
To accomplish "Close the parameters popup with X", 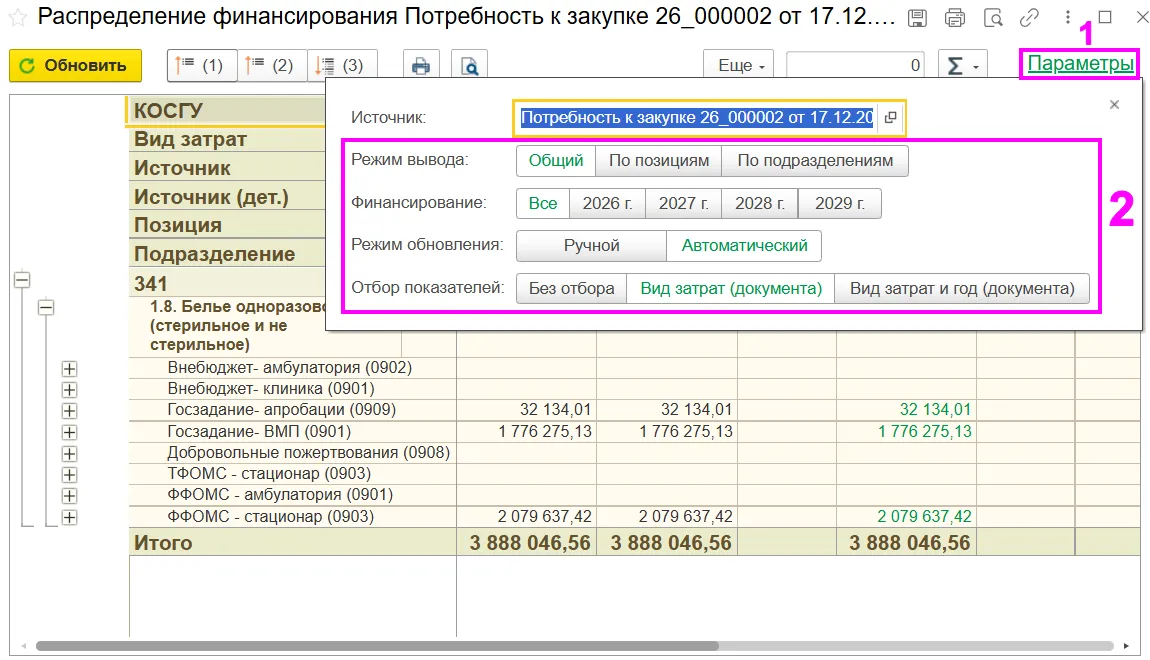I will [1114, 105].
